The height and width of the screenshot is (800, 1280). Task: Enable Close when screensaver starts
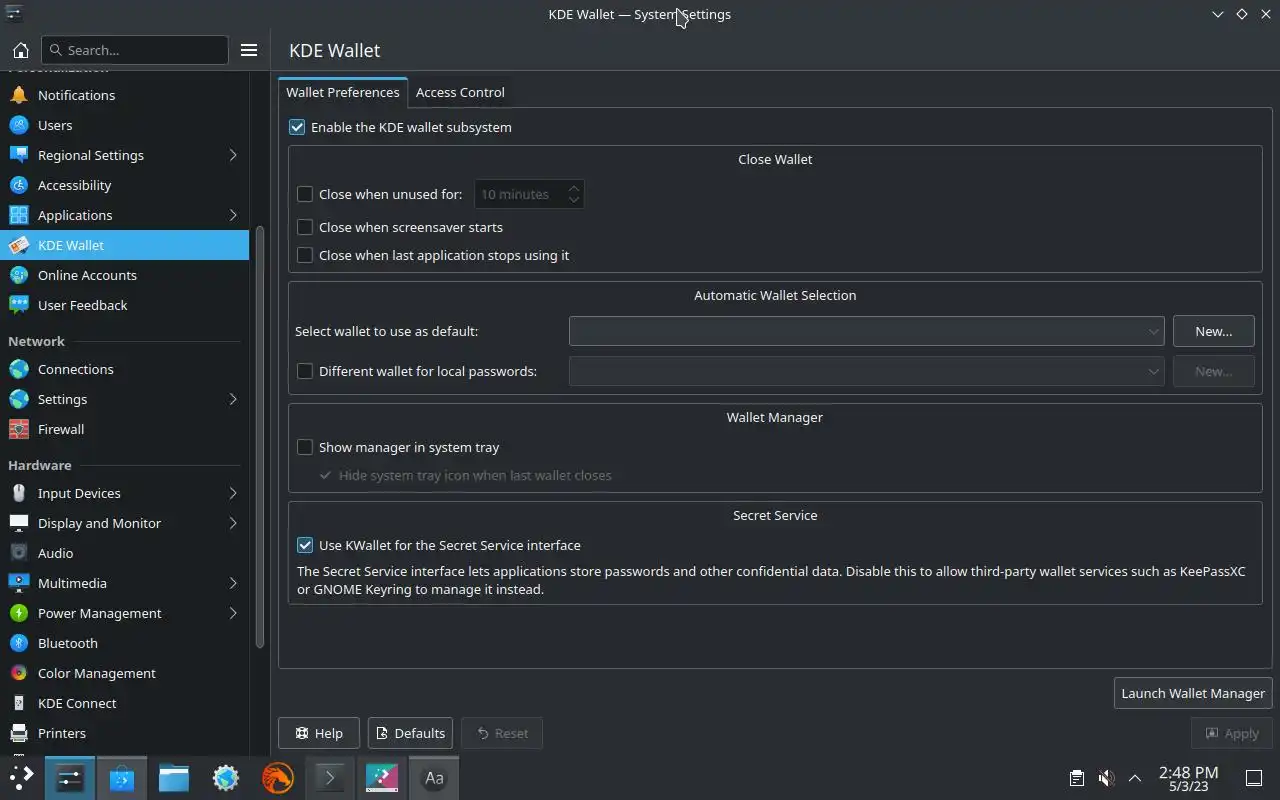coord(305,227)
